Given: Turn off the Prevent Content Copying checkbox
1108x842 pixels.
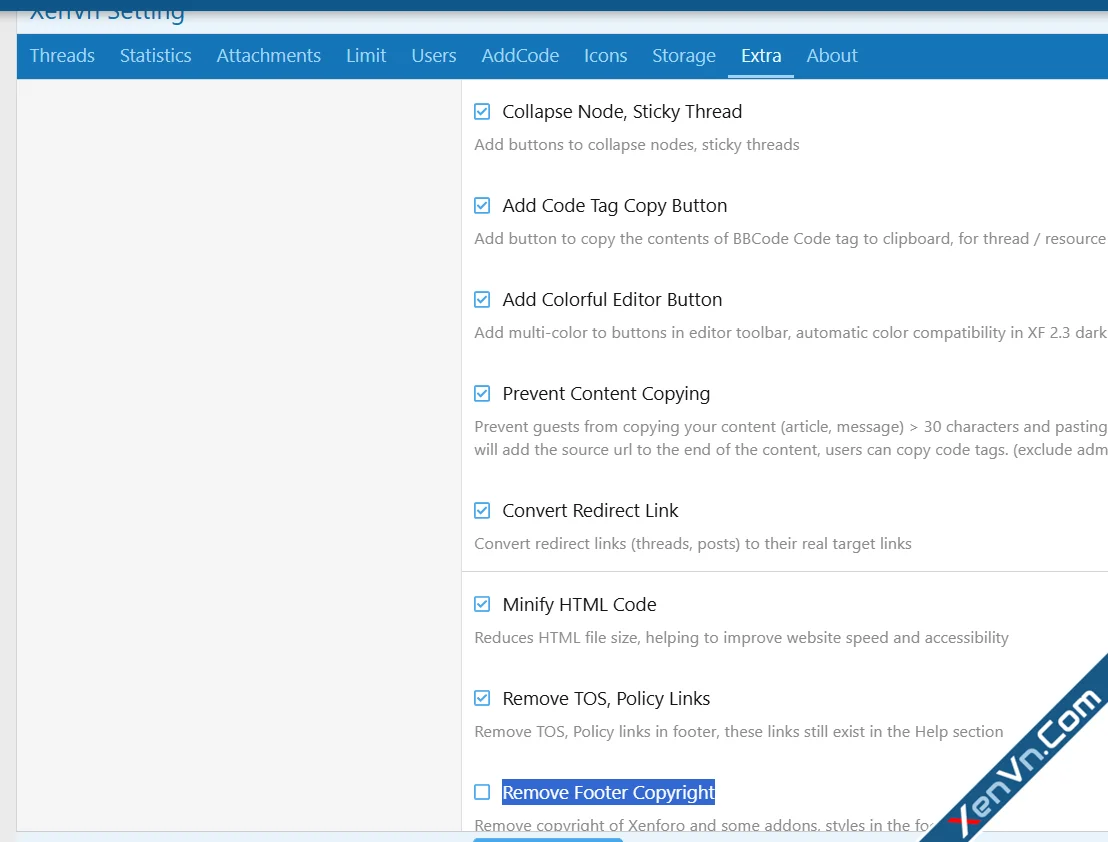Looking at the screenshot, I should pos(482,394).
